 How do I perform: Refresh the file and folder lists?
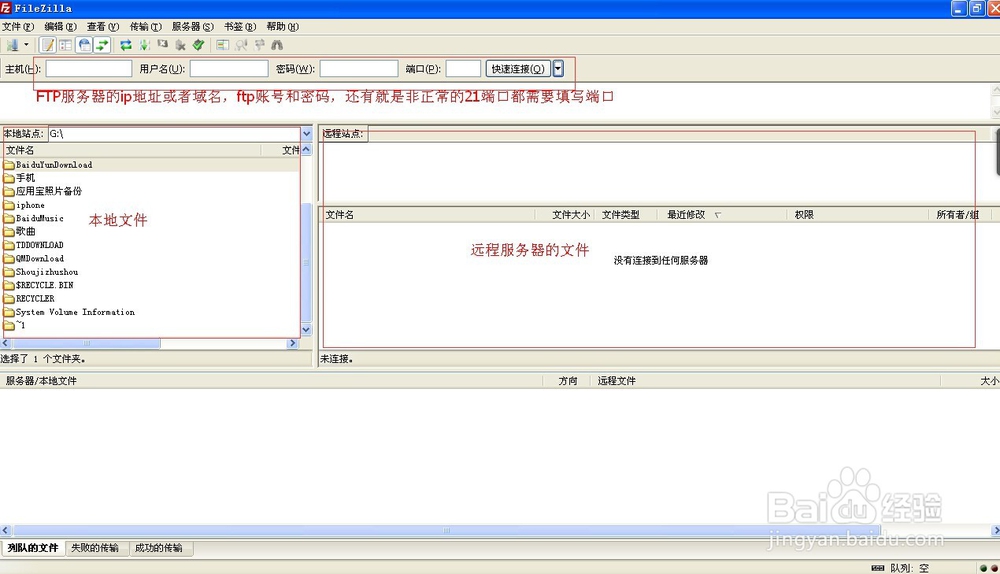pyautogui.click(x=126, y=45)
